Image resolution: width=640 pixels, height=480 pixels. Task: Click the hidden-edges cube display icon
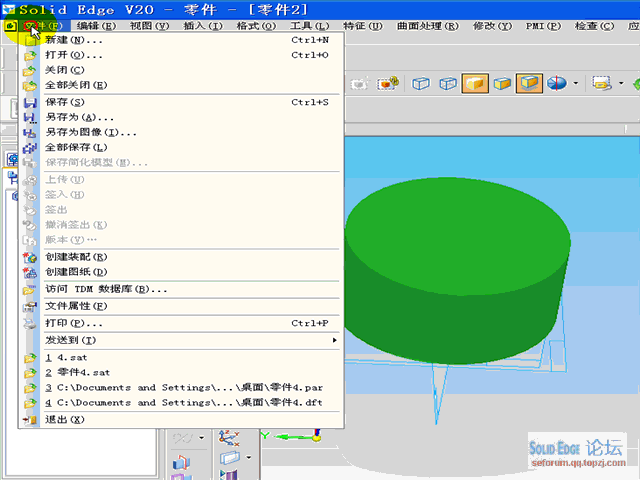(448, 84)
